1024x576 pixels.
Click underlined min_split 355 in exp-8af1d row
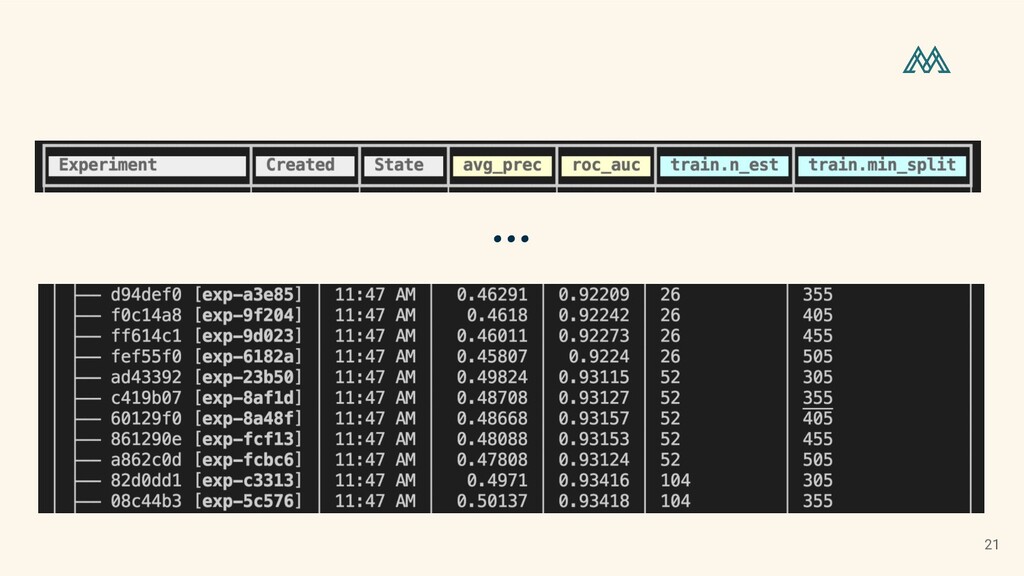[x=818, y=398]
